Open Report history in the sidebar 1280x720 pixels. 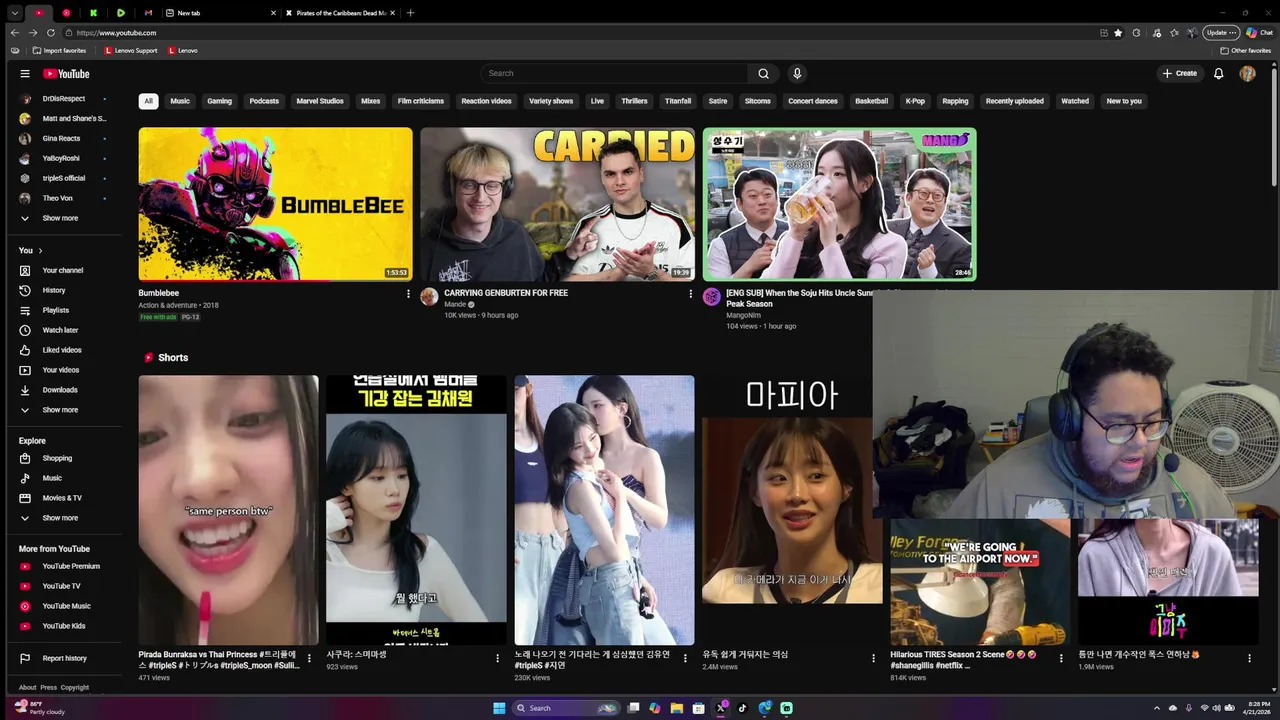(64, 658)
